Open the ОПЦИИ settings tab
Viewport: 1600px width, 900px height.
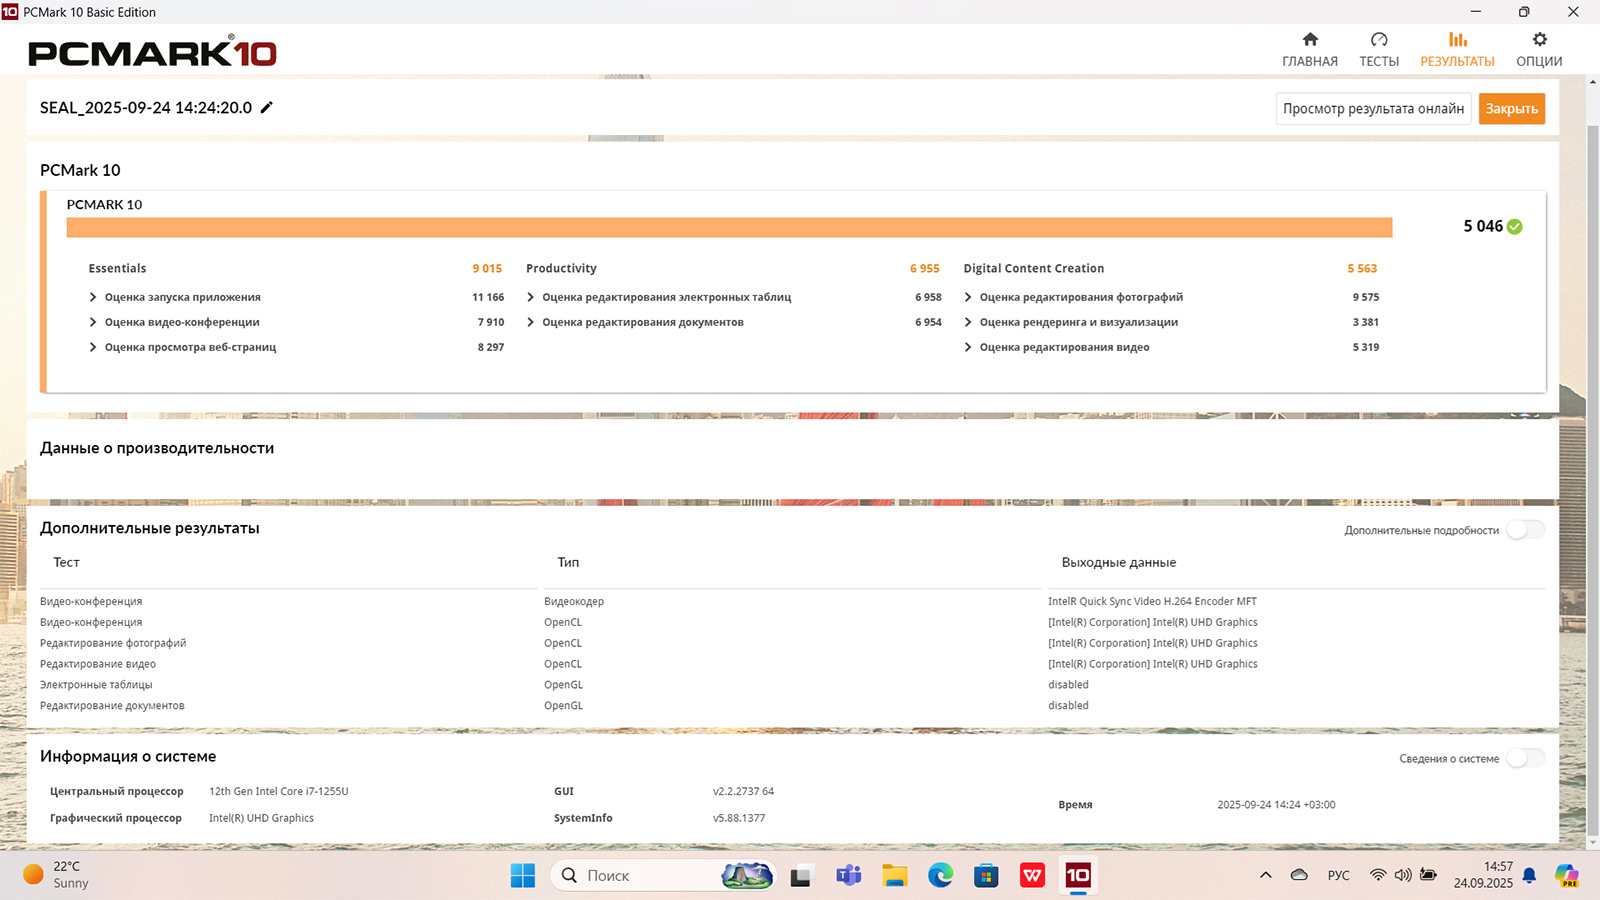pyautogui.click(x=1538, y=50)
